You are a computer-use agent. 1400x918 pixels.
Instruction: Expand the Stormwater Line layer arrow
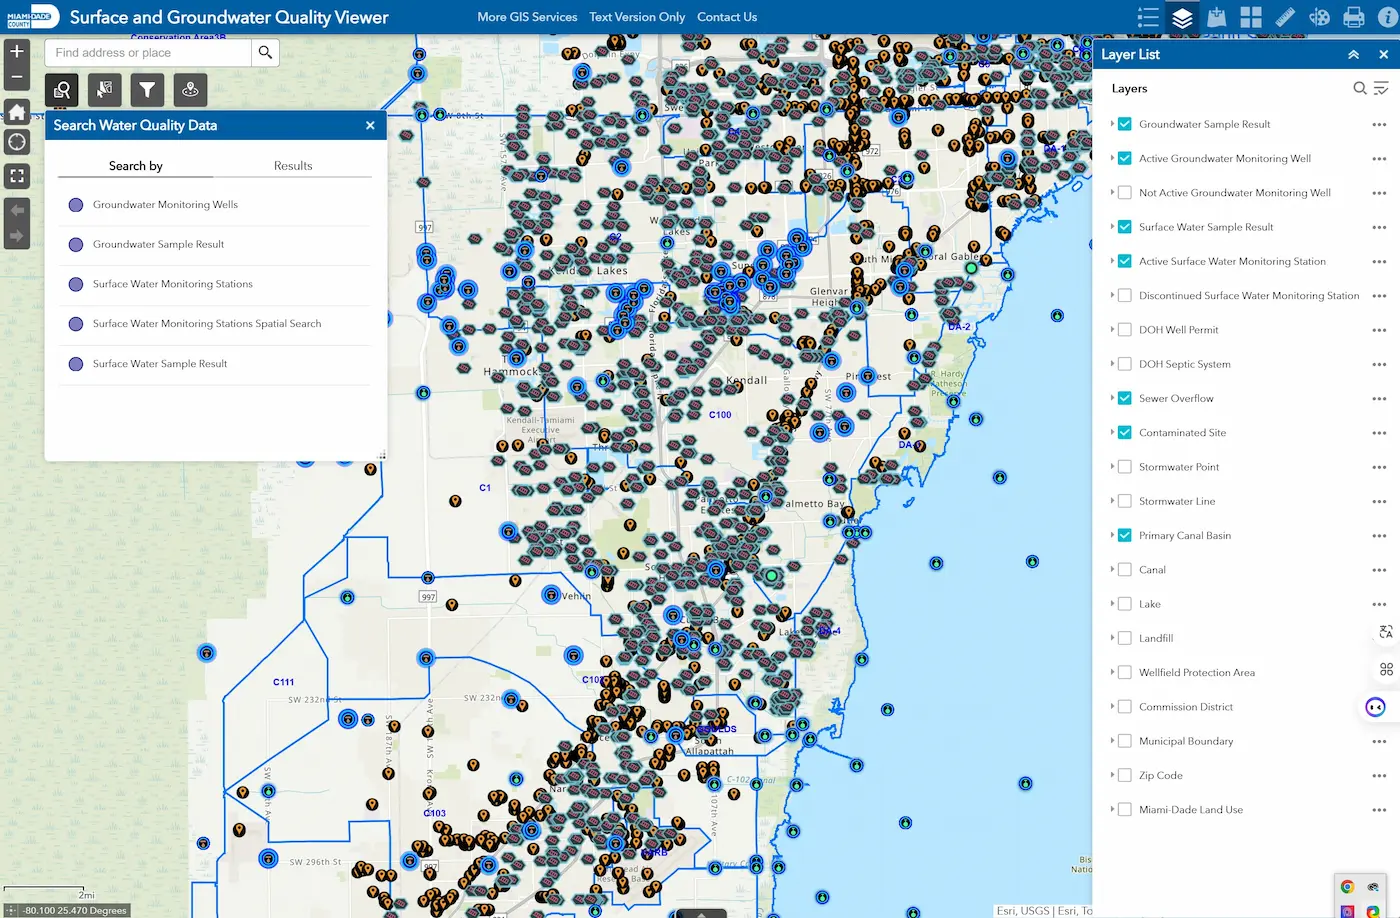(1112, 501)
